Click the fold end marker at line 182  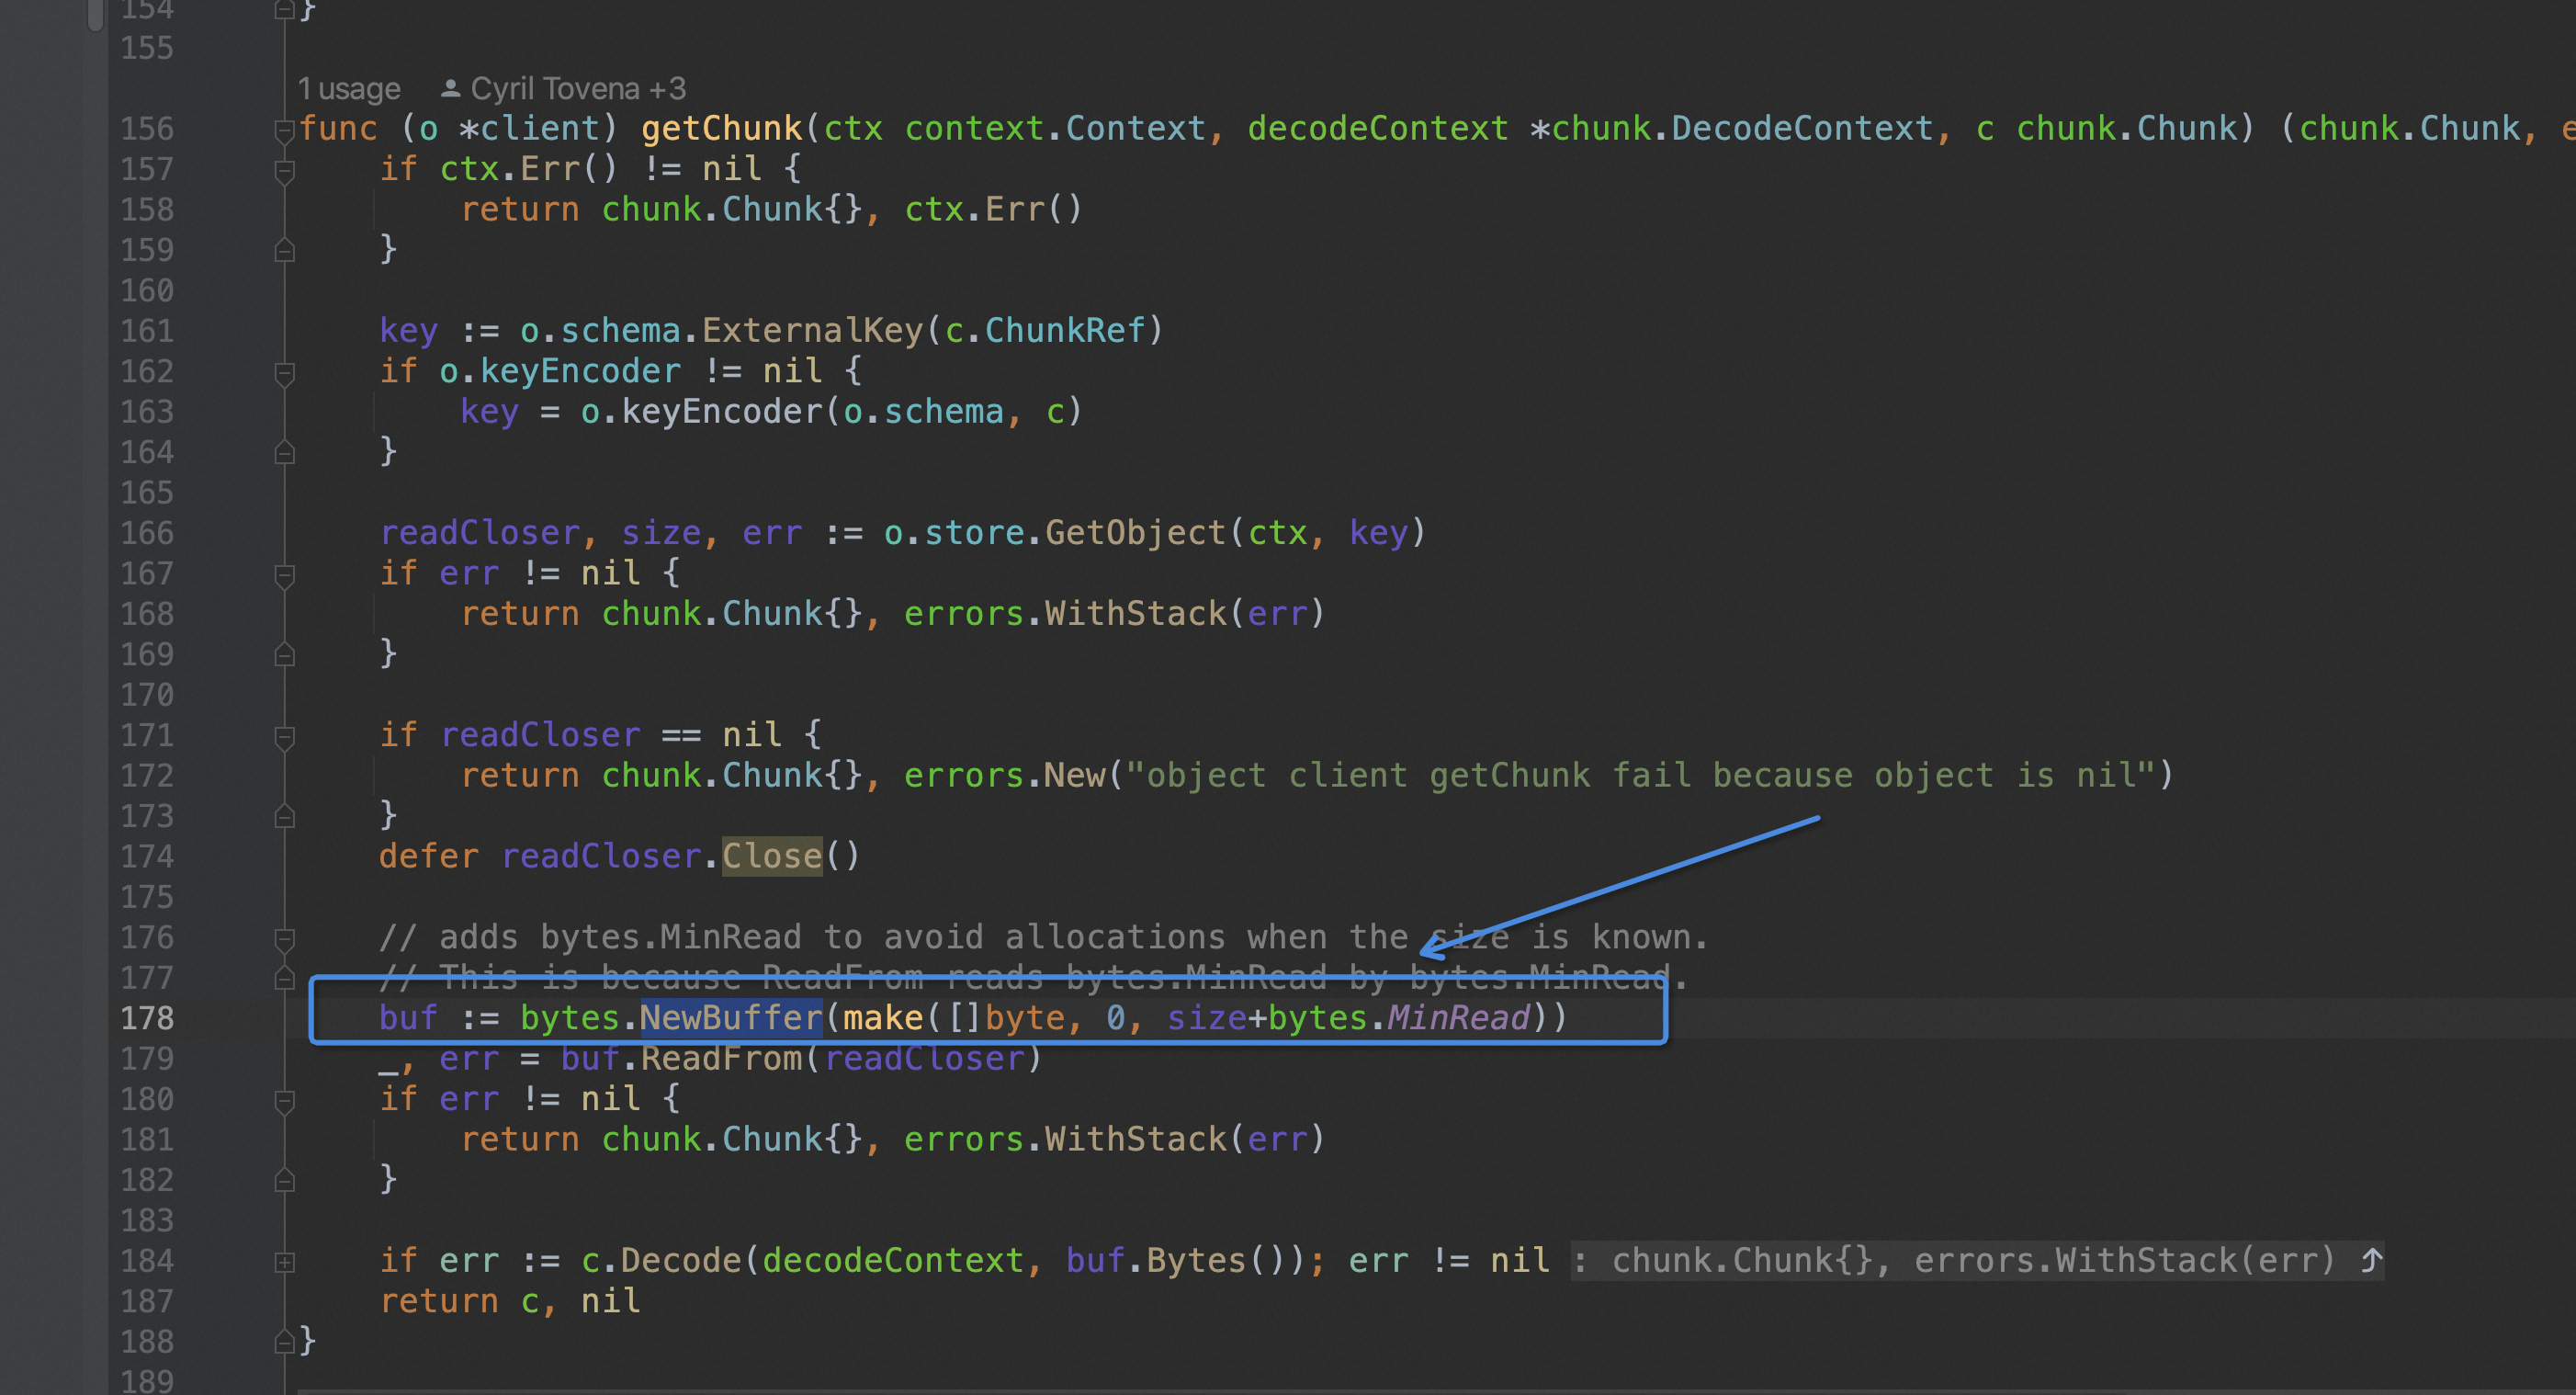point(285,1180)
